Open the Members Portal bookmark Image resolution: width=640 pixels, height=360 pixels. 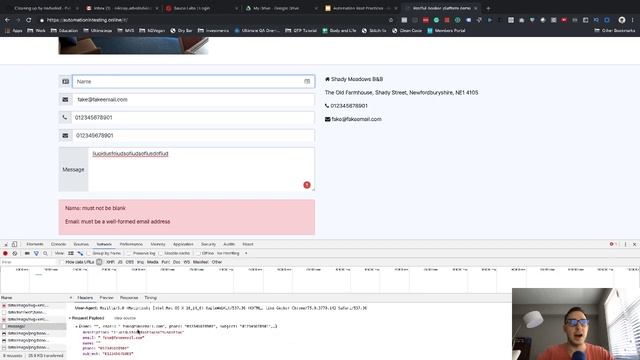446,31
